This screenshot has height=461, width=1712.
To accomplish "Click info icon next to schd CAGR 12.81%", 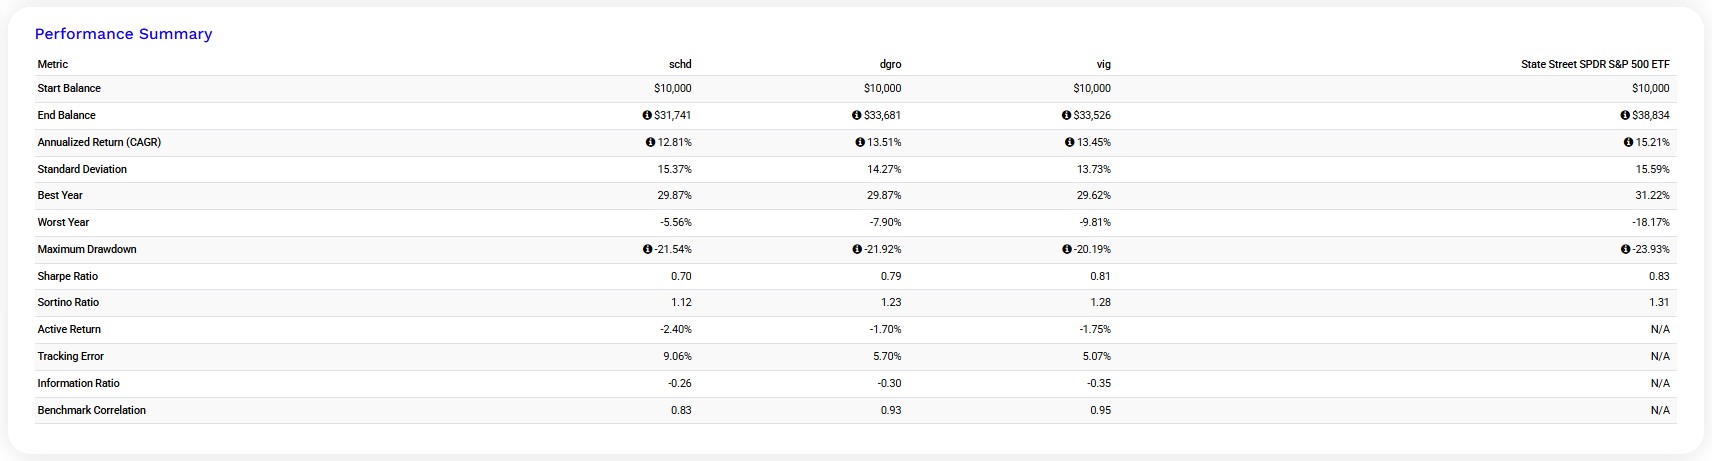I will tap(651, 142).
